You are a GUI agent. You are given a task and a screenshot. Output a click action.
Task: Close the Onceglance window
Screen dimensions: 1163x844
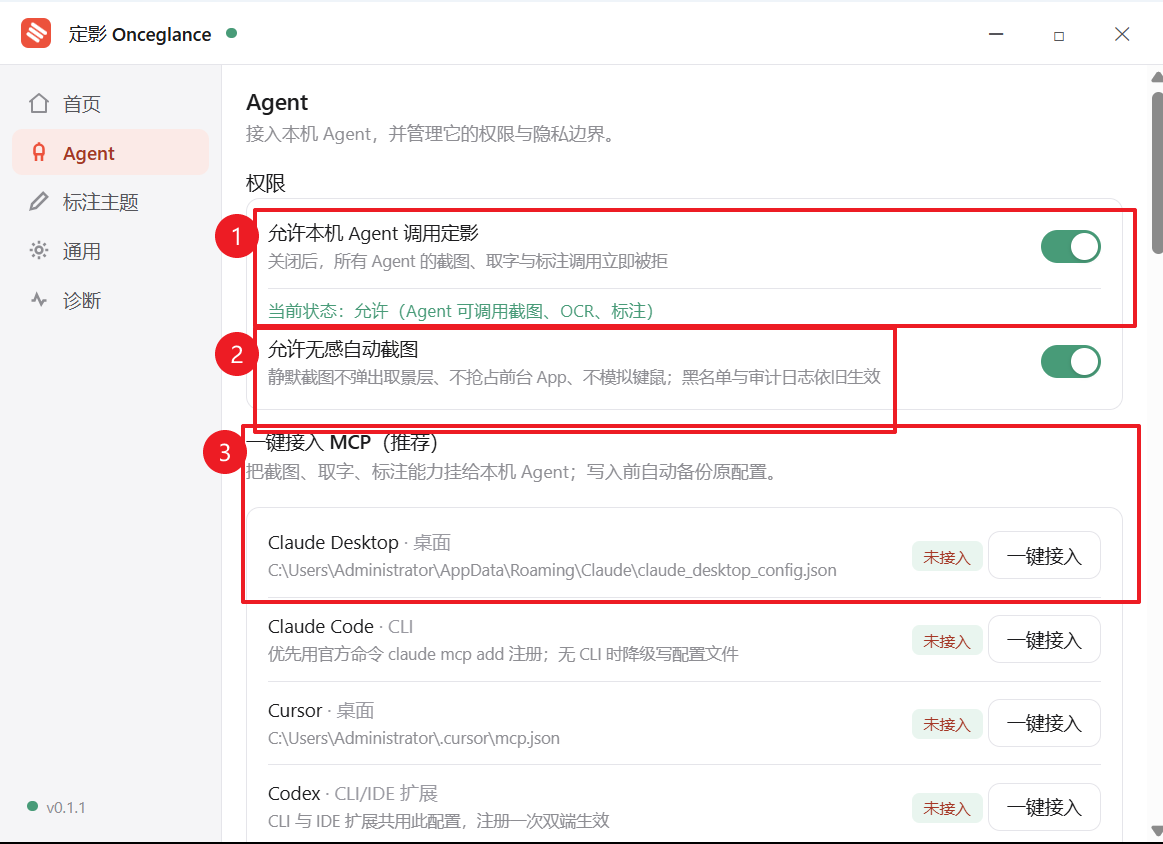(1121, 34)
